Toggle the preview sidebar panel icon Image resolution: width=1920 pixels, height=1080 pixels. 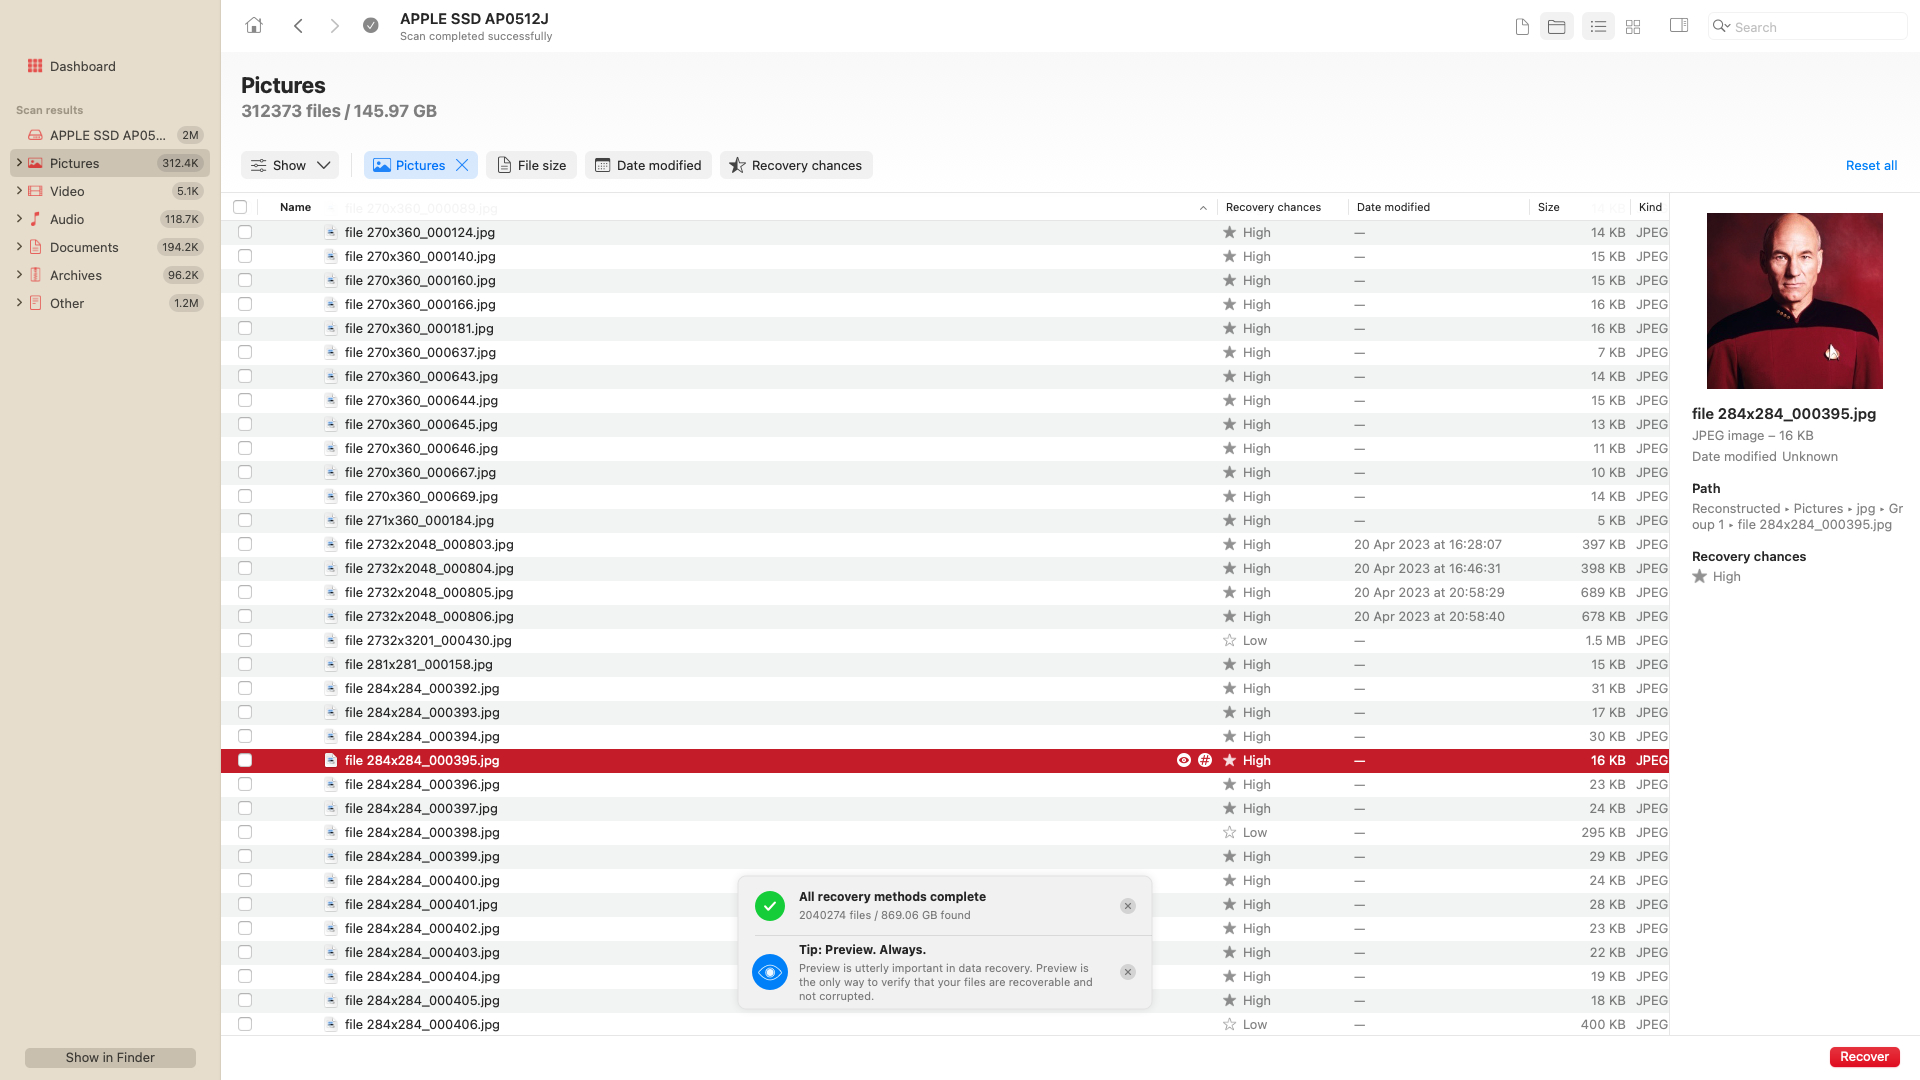pos(1679,26)
